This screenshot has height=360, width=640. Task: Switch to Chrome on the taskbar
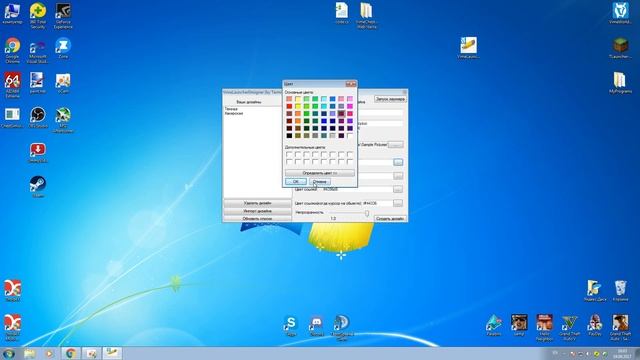click(x=71, y=353)
